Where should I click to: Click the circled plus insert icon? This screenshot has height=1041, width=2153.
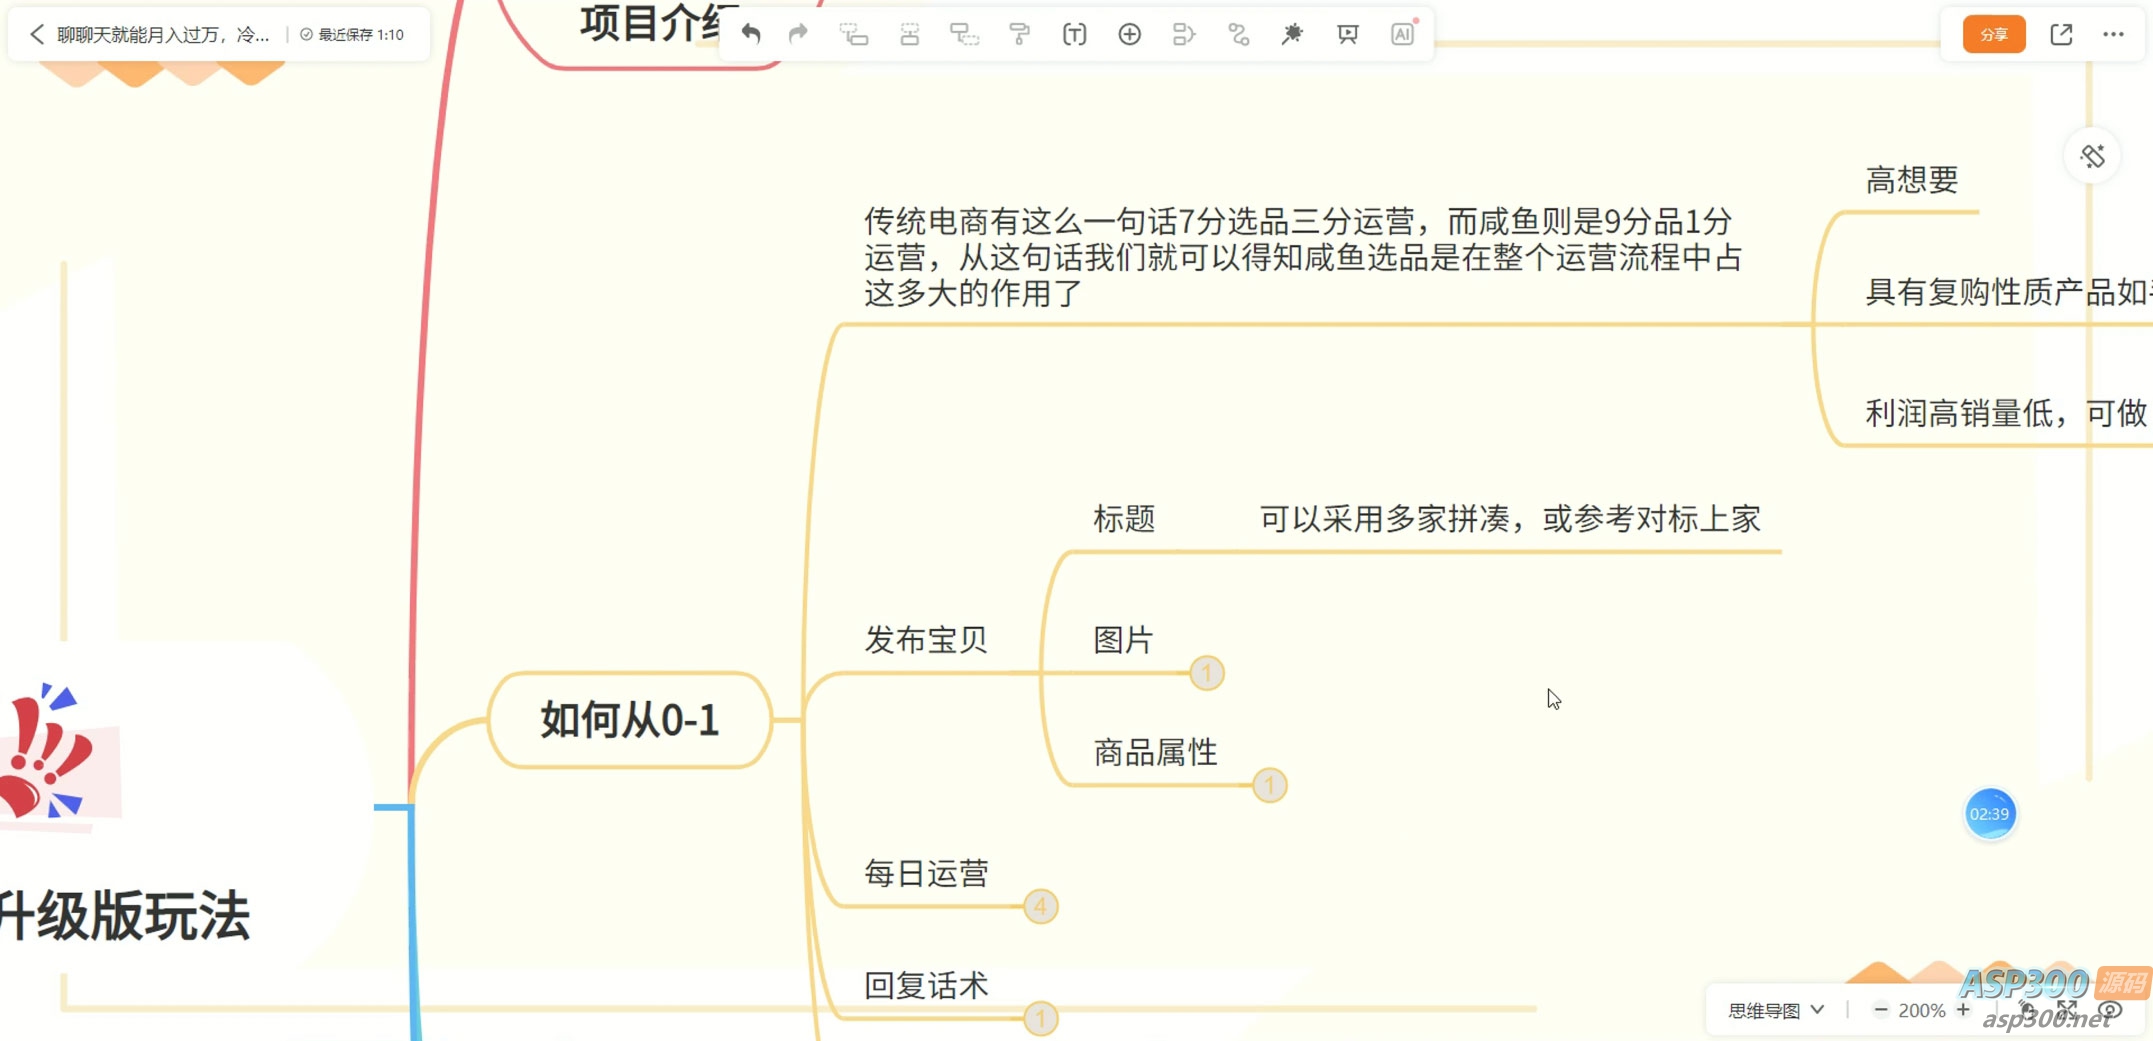(1129, 35)
